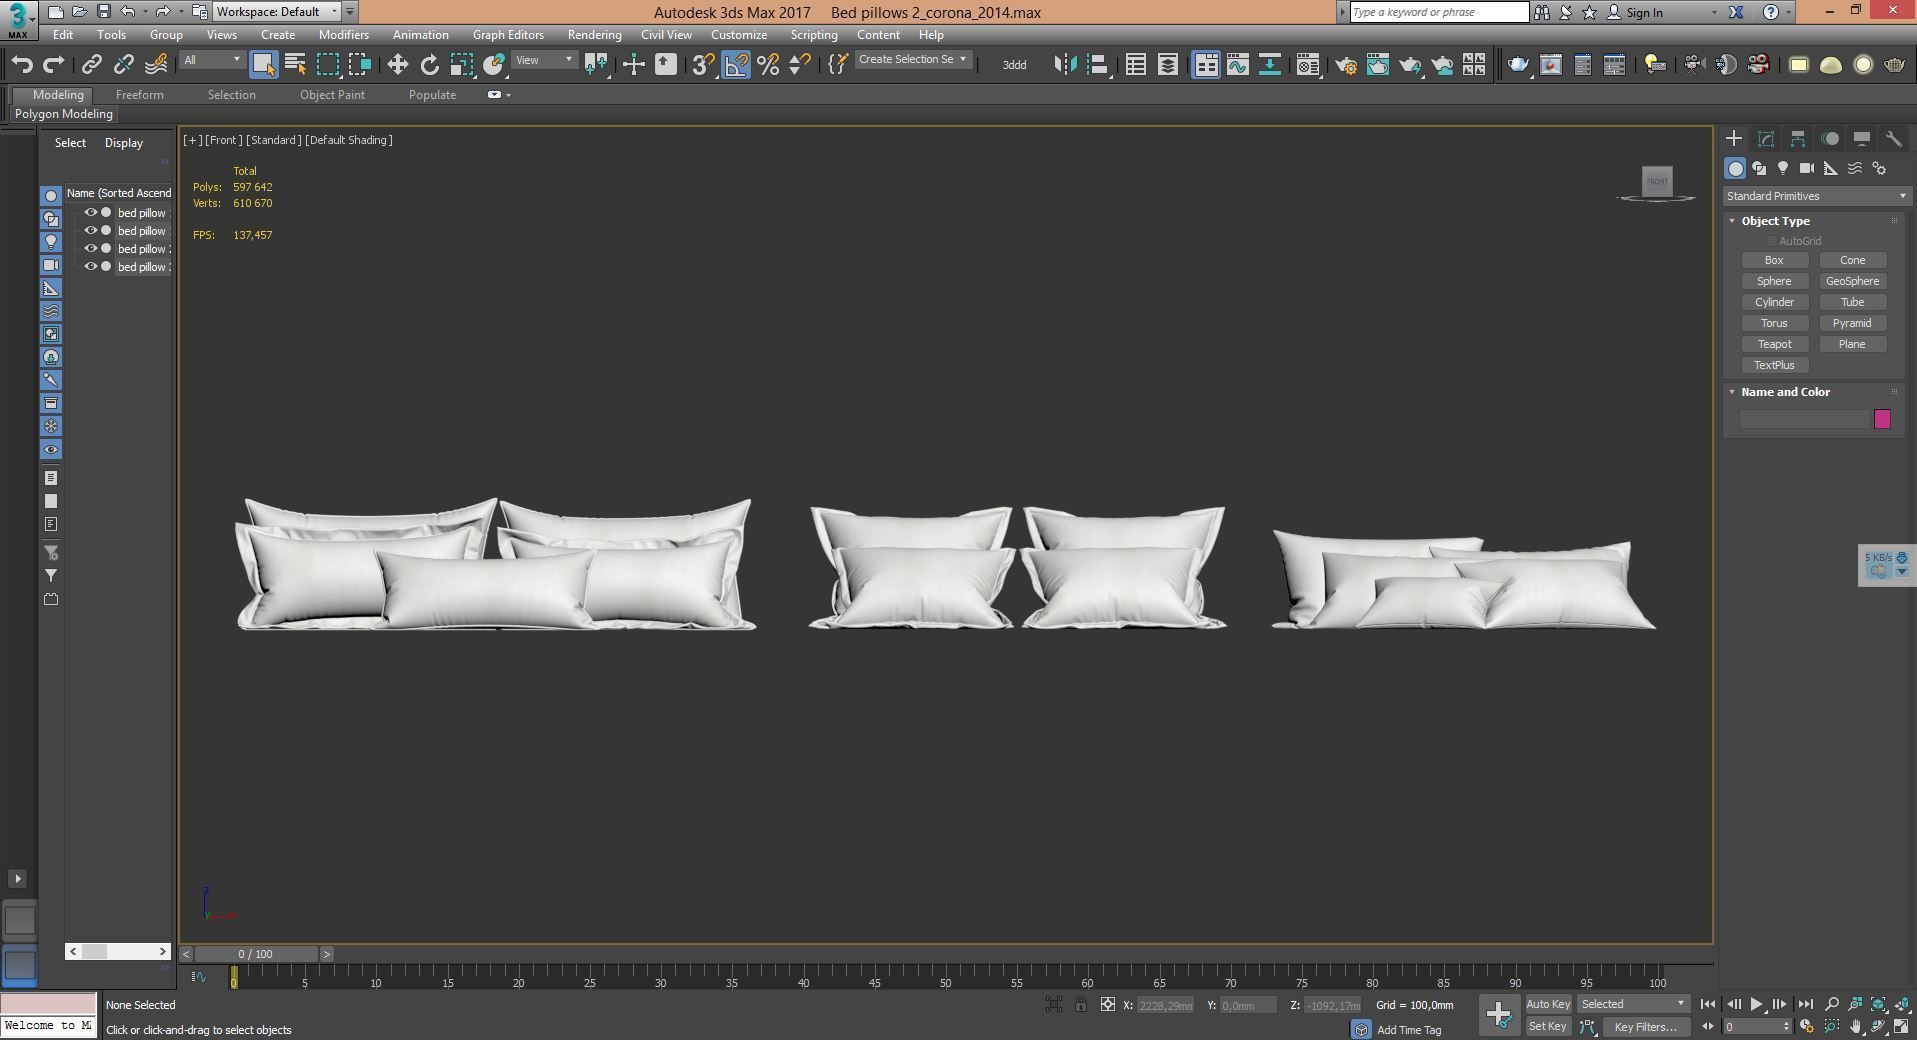Screen dimensions: 1917x1040
Task: Open the Rendering menu
Action: point(594,35)
